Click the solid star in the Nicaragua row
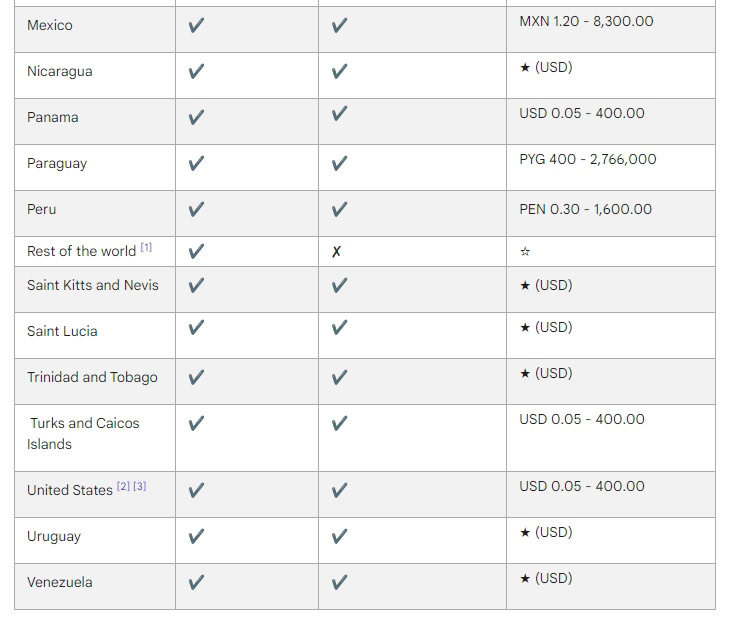 click(525, 68)
